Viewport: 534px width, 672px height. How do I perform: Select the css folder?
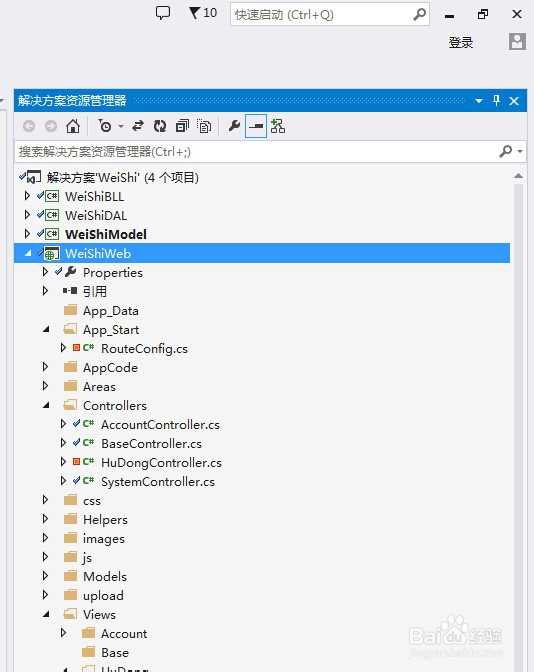click(92, 501)
